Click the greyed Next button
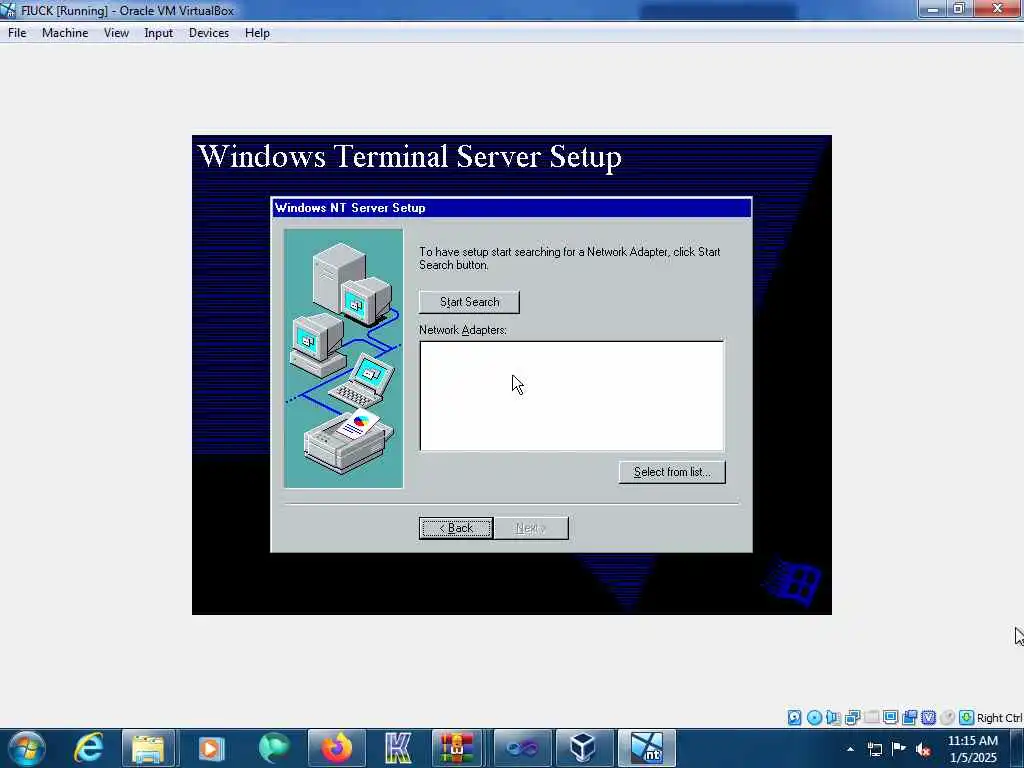 (531, 528)
